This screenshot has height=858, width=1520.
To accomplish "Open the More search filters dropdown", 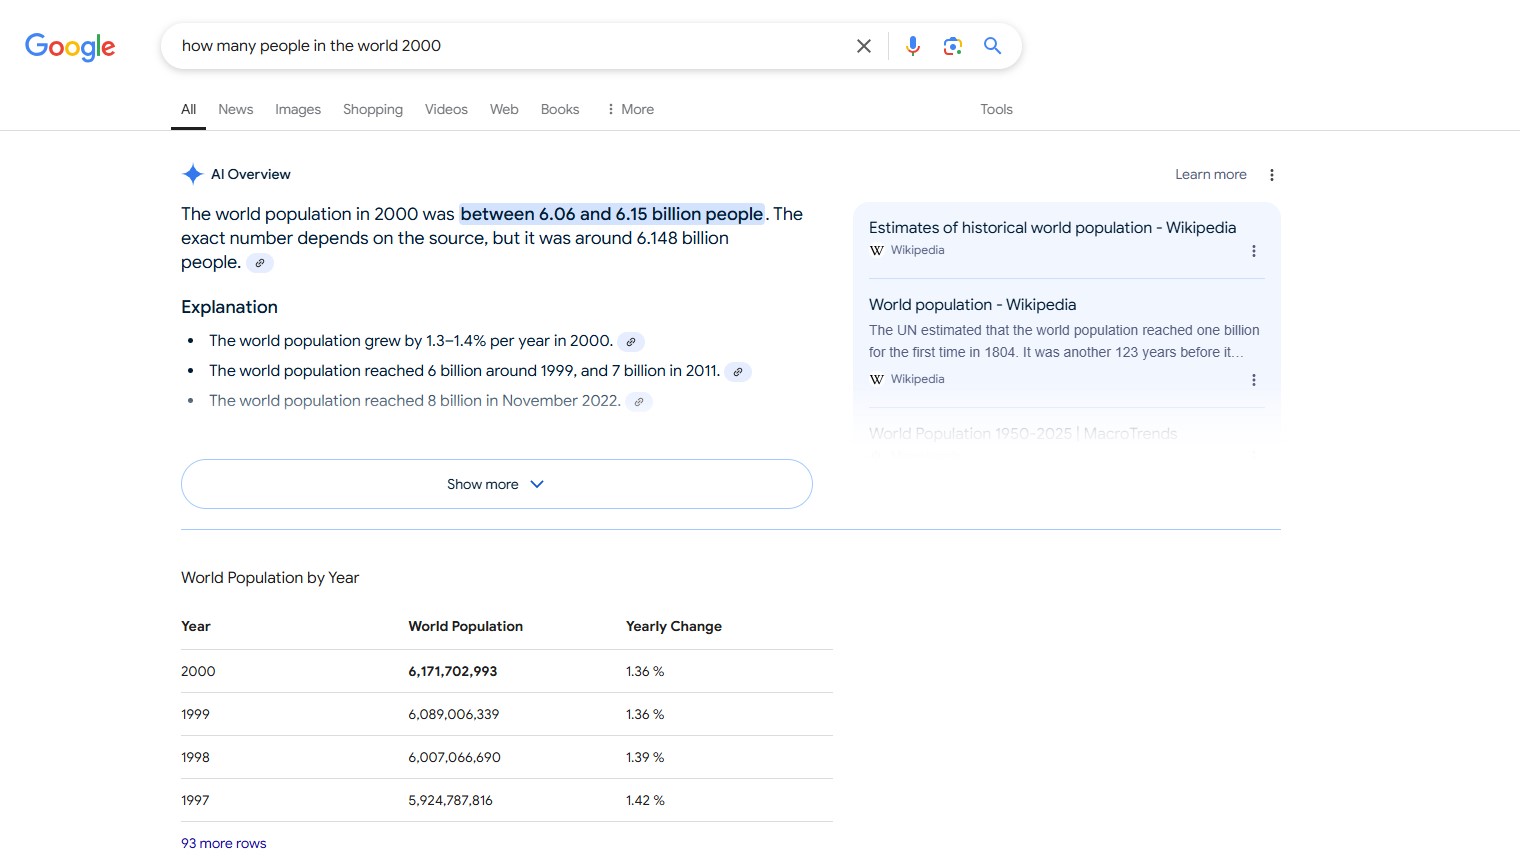I will [x=630, y=109].
